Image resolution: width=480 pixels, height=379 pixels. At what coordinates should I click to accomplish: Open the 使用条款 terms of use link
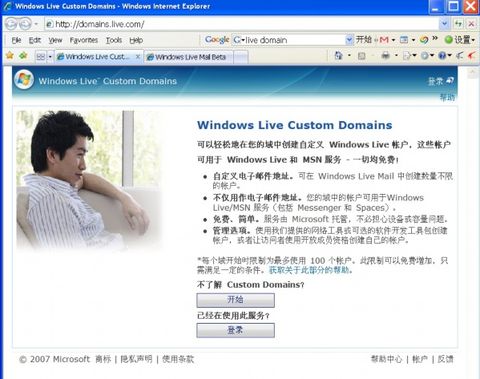tap(178, 359)
